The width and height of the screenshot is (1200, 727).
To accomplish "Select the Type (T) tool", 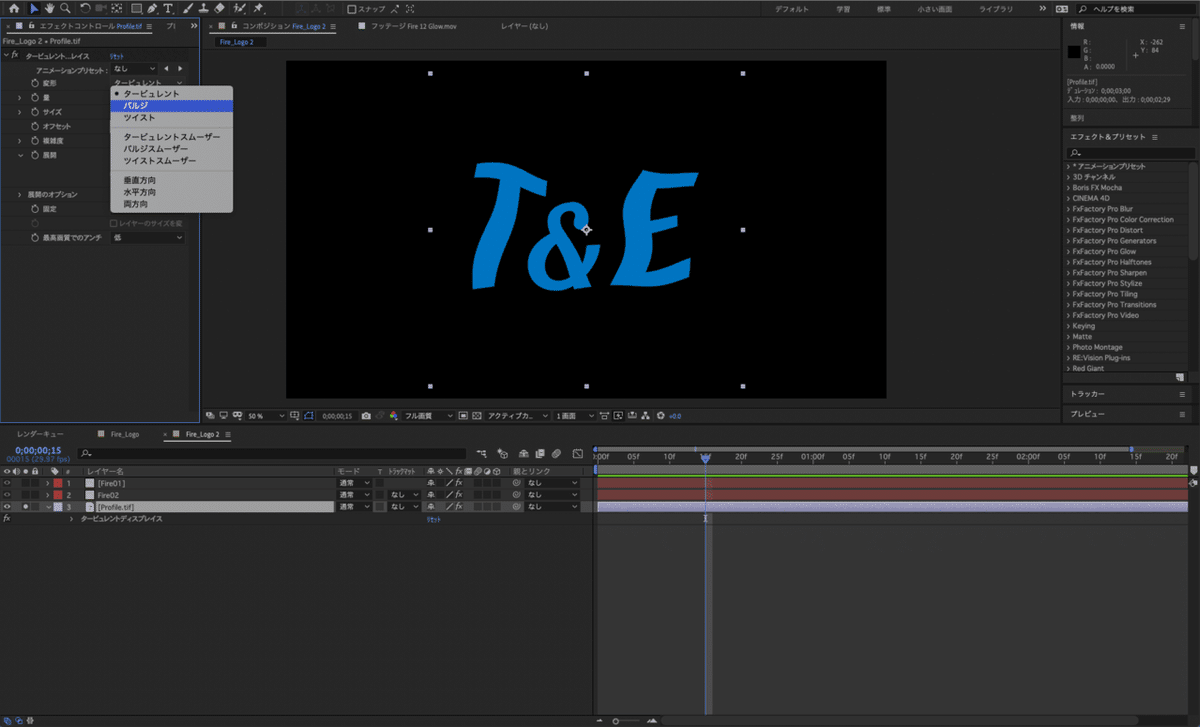I will tap(169, 8).
